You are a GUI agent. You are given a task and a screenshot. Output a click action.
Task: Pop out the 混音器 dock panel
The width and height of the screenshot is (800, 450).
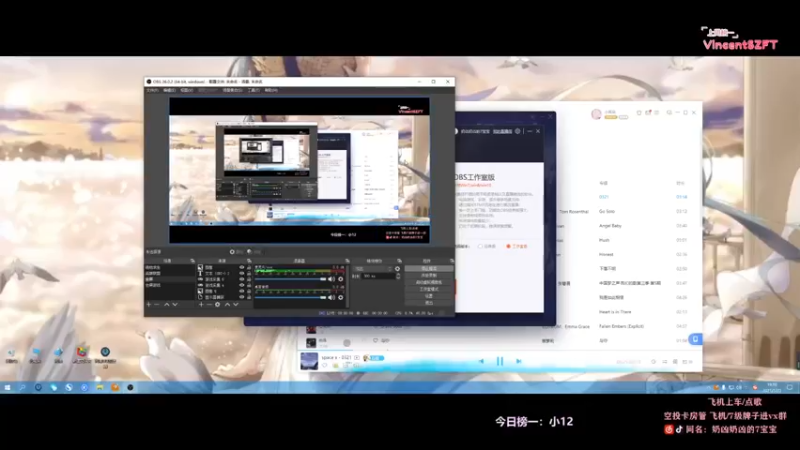point(347,261)
